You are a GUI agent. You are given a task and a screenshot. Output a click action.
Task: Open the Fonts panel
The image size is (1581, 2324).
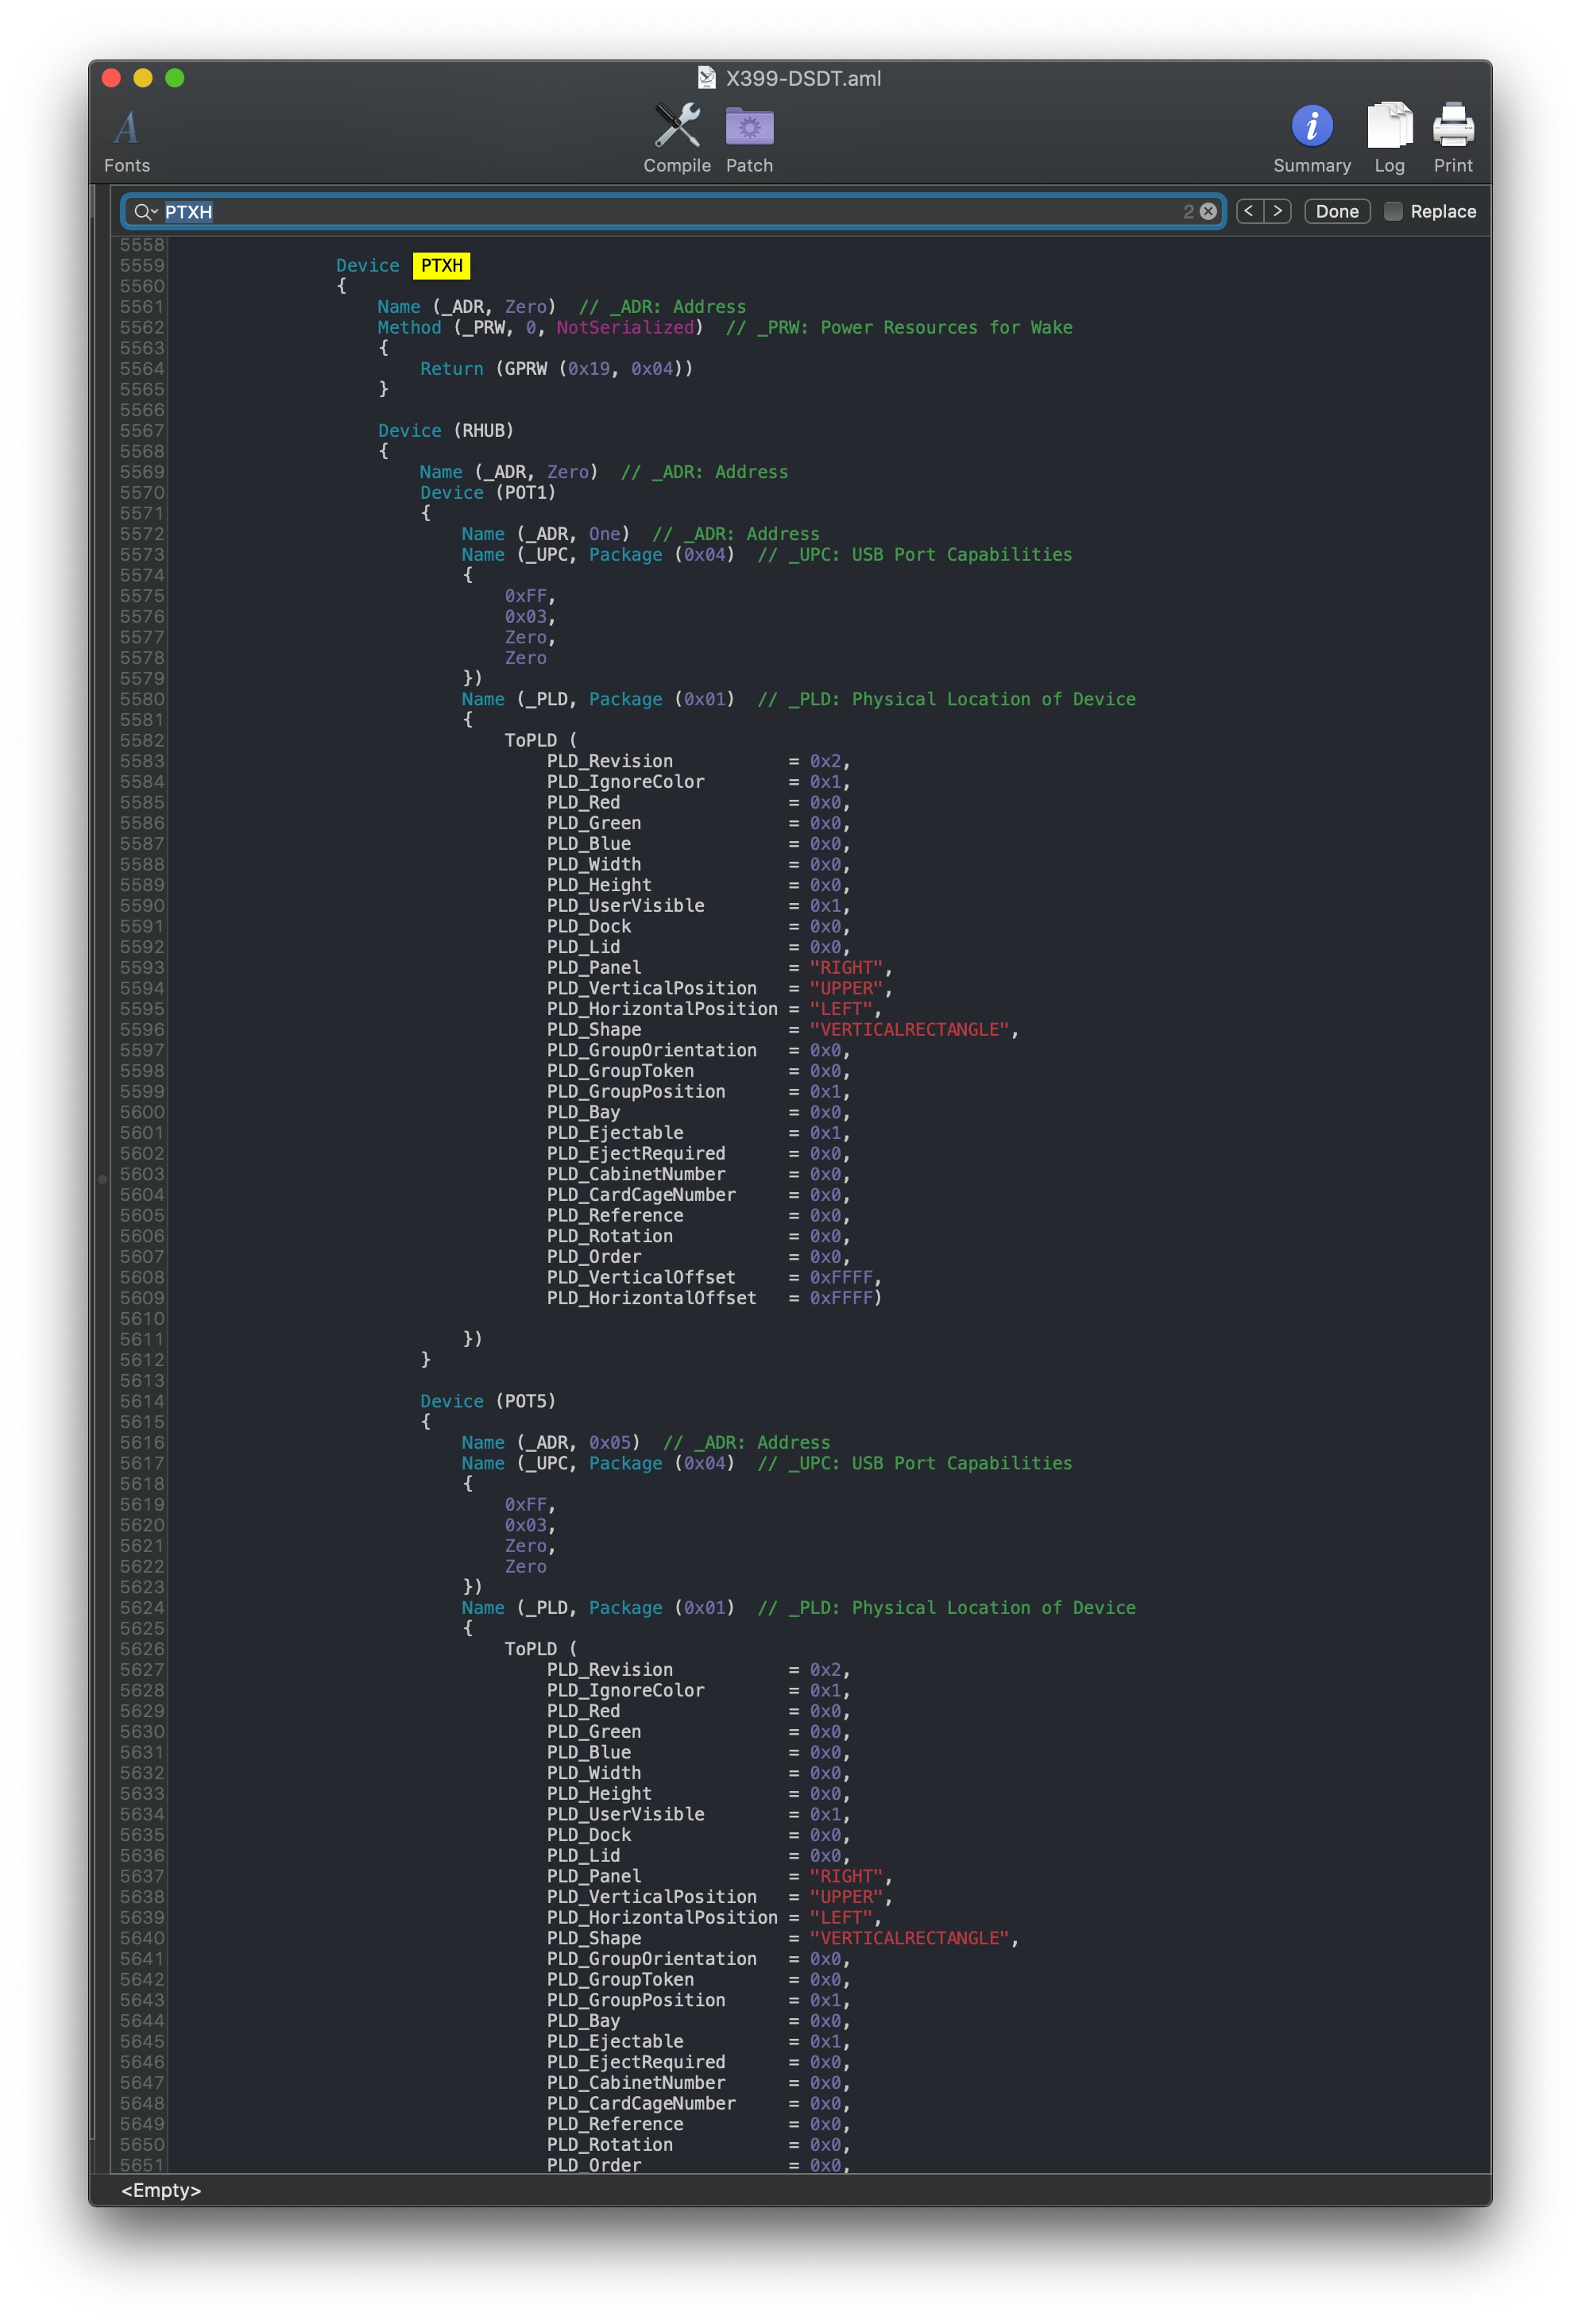tap(127, 129)
